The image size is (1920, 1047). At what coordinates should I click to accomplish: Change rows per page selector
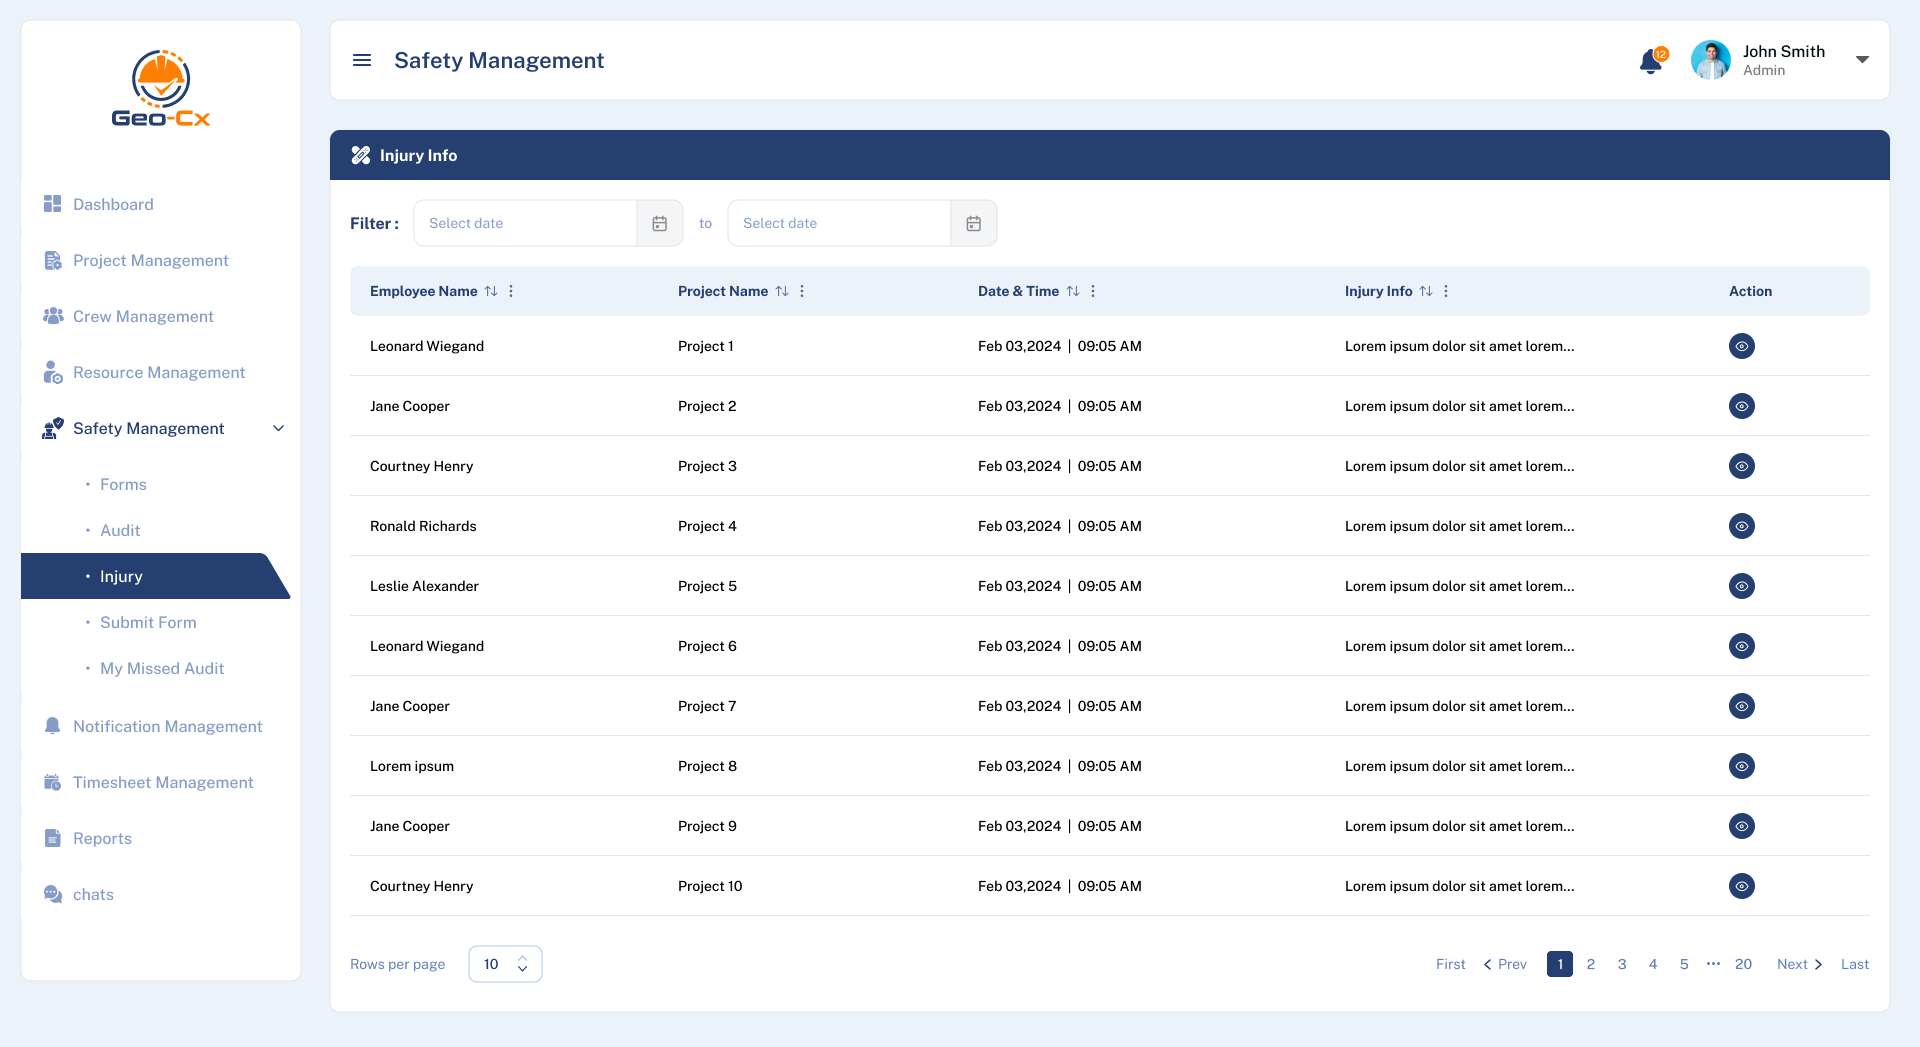505,964
